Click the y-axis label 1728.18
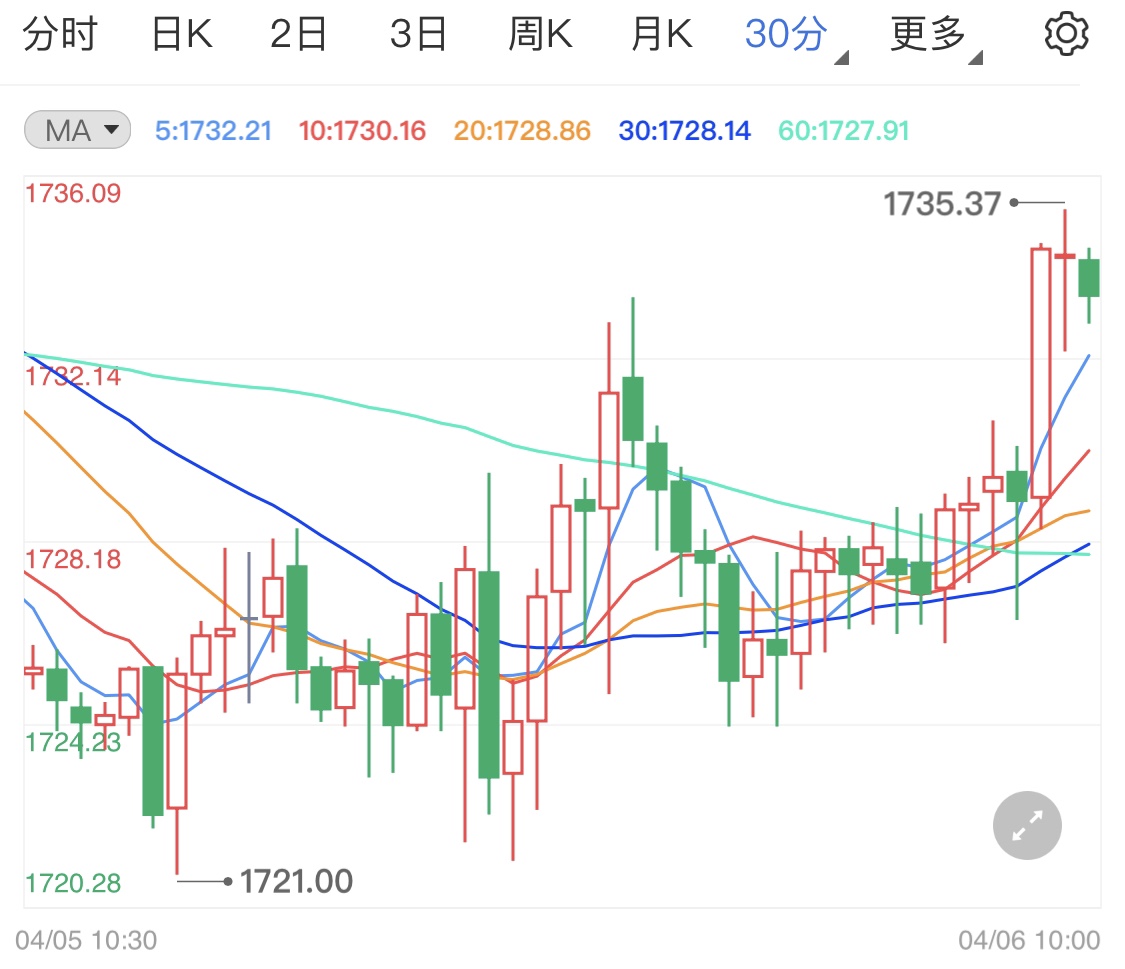The height and width of the screenshot is (969, 1125). tap(73, 559)
